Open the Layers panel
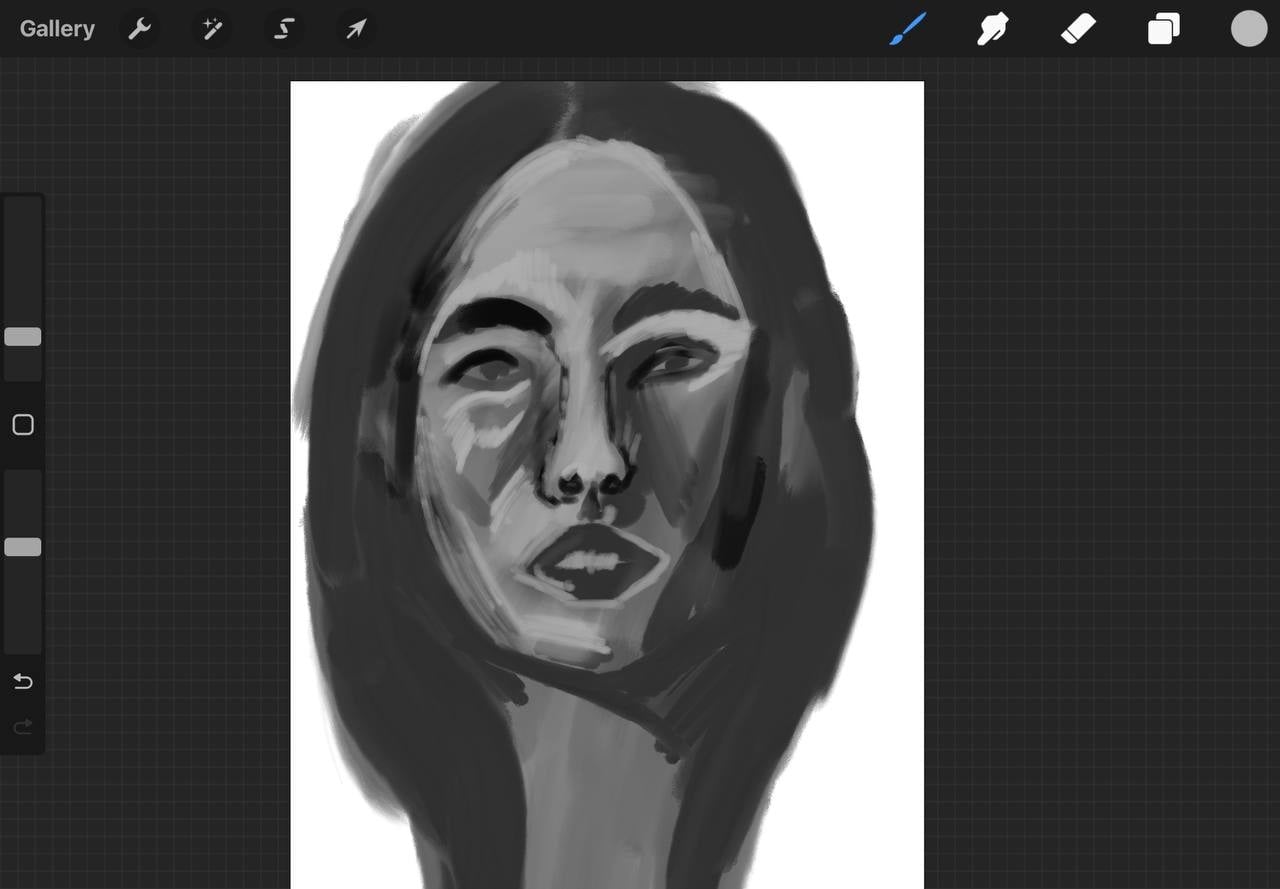This screenshot has width=1280, height=889. [1164, 29]
